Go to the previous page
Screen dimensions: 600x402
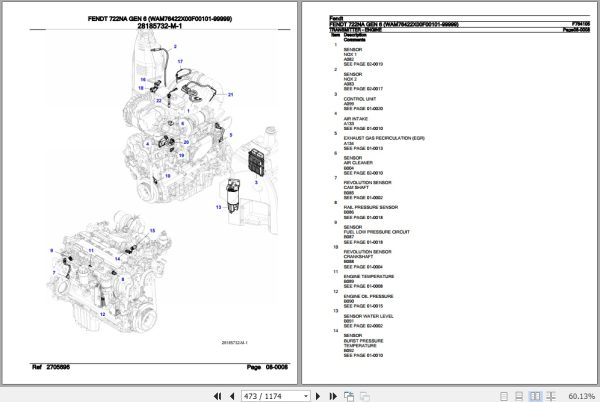click(232, 396)
